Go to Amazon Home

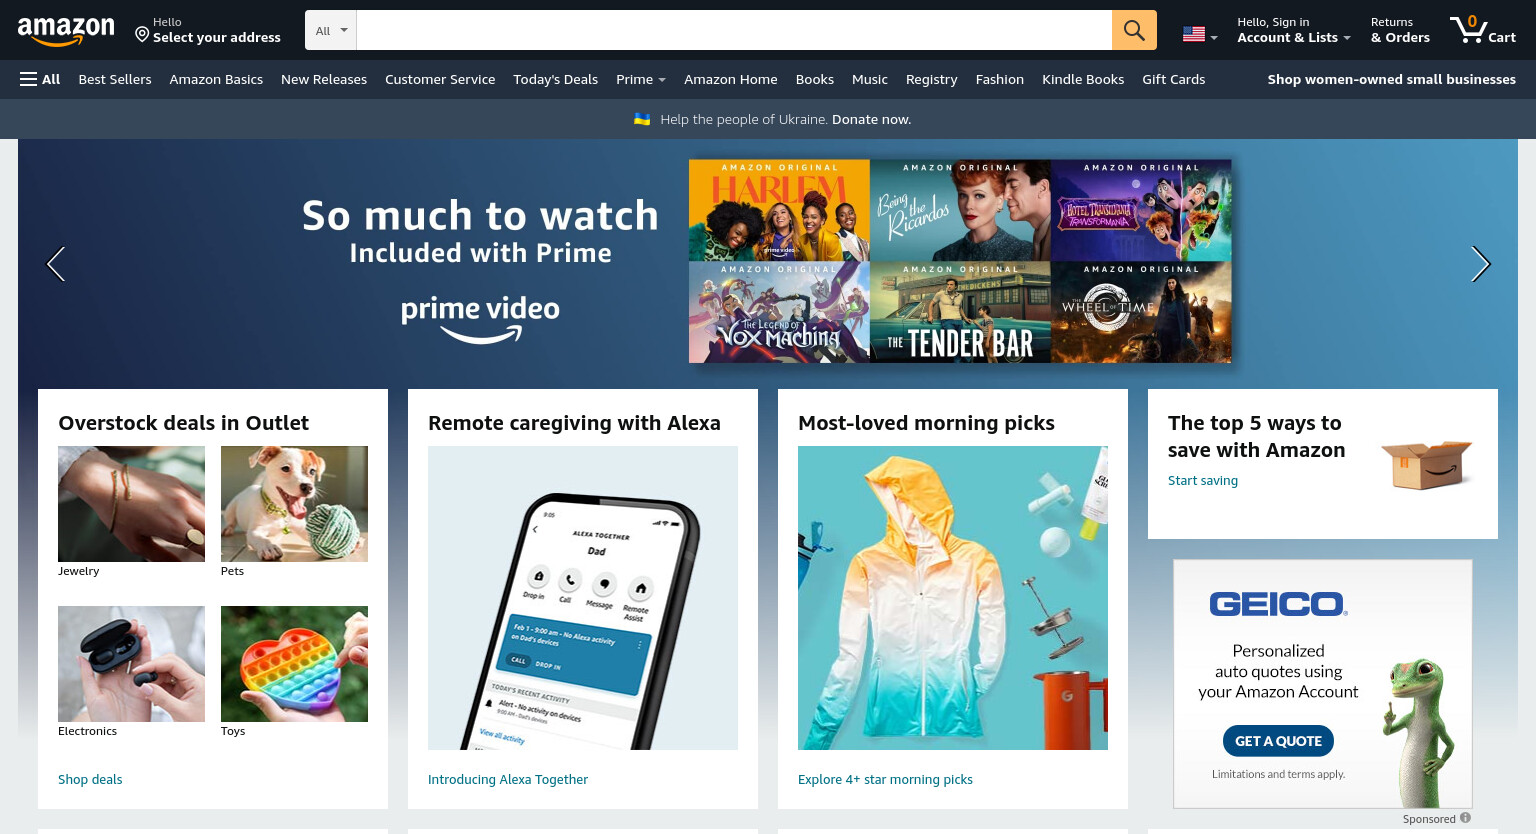731,79
